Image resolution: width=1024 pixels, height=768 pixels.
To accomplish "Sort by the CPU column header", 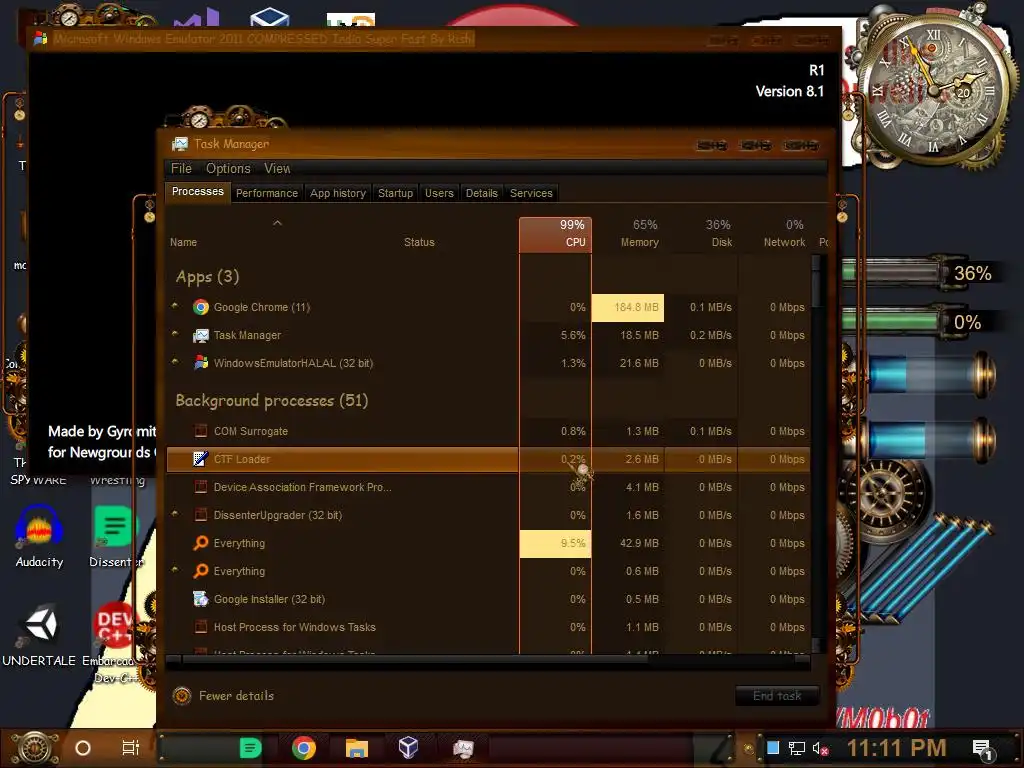I will pos(556,234).
